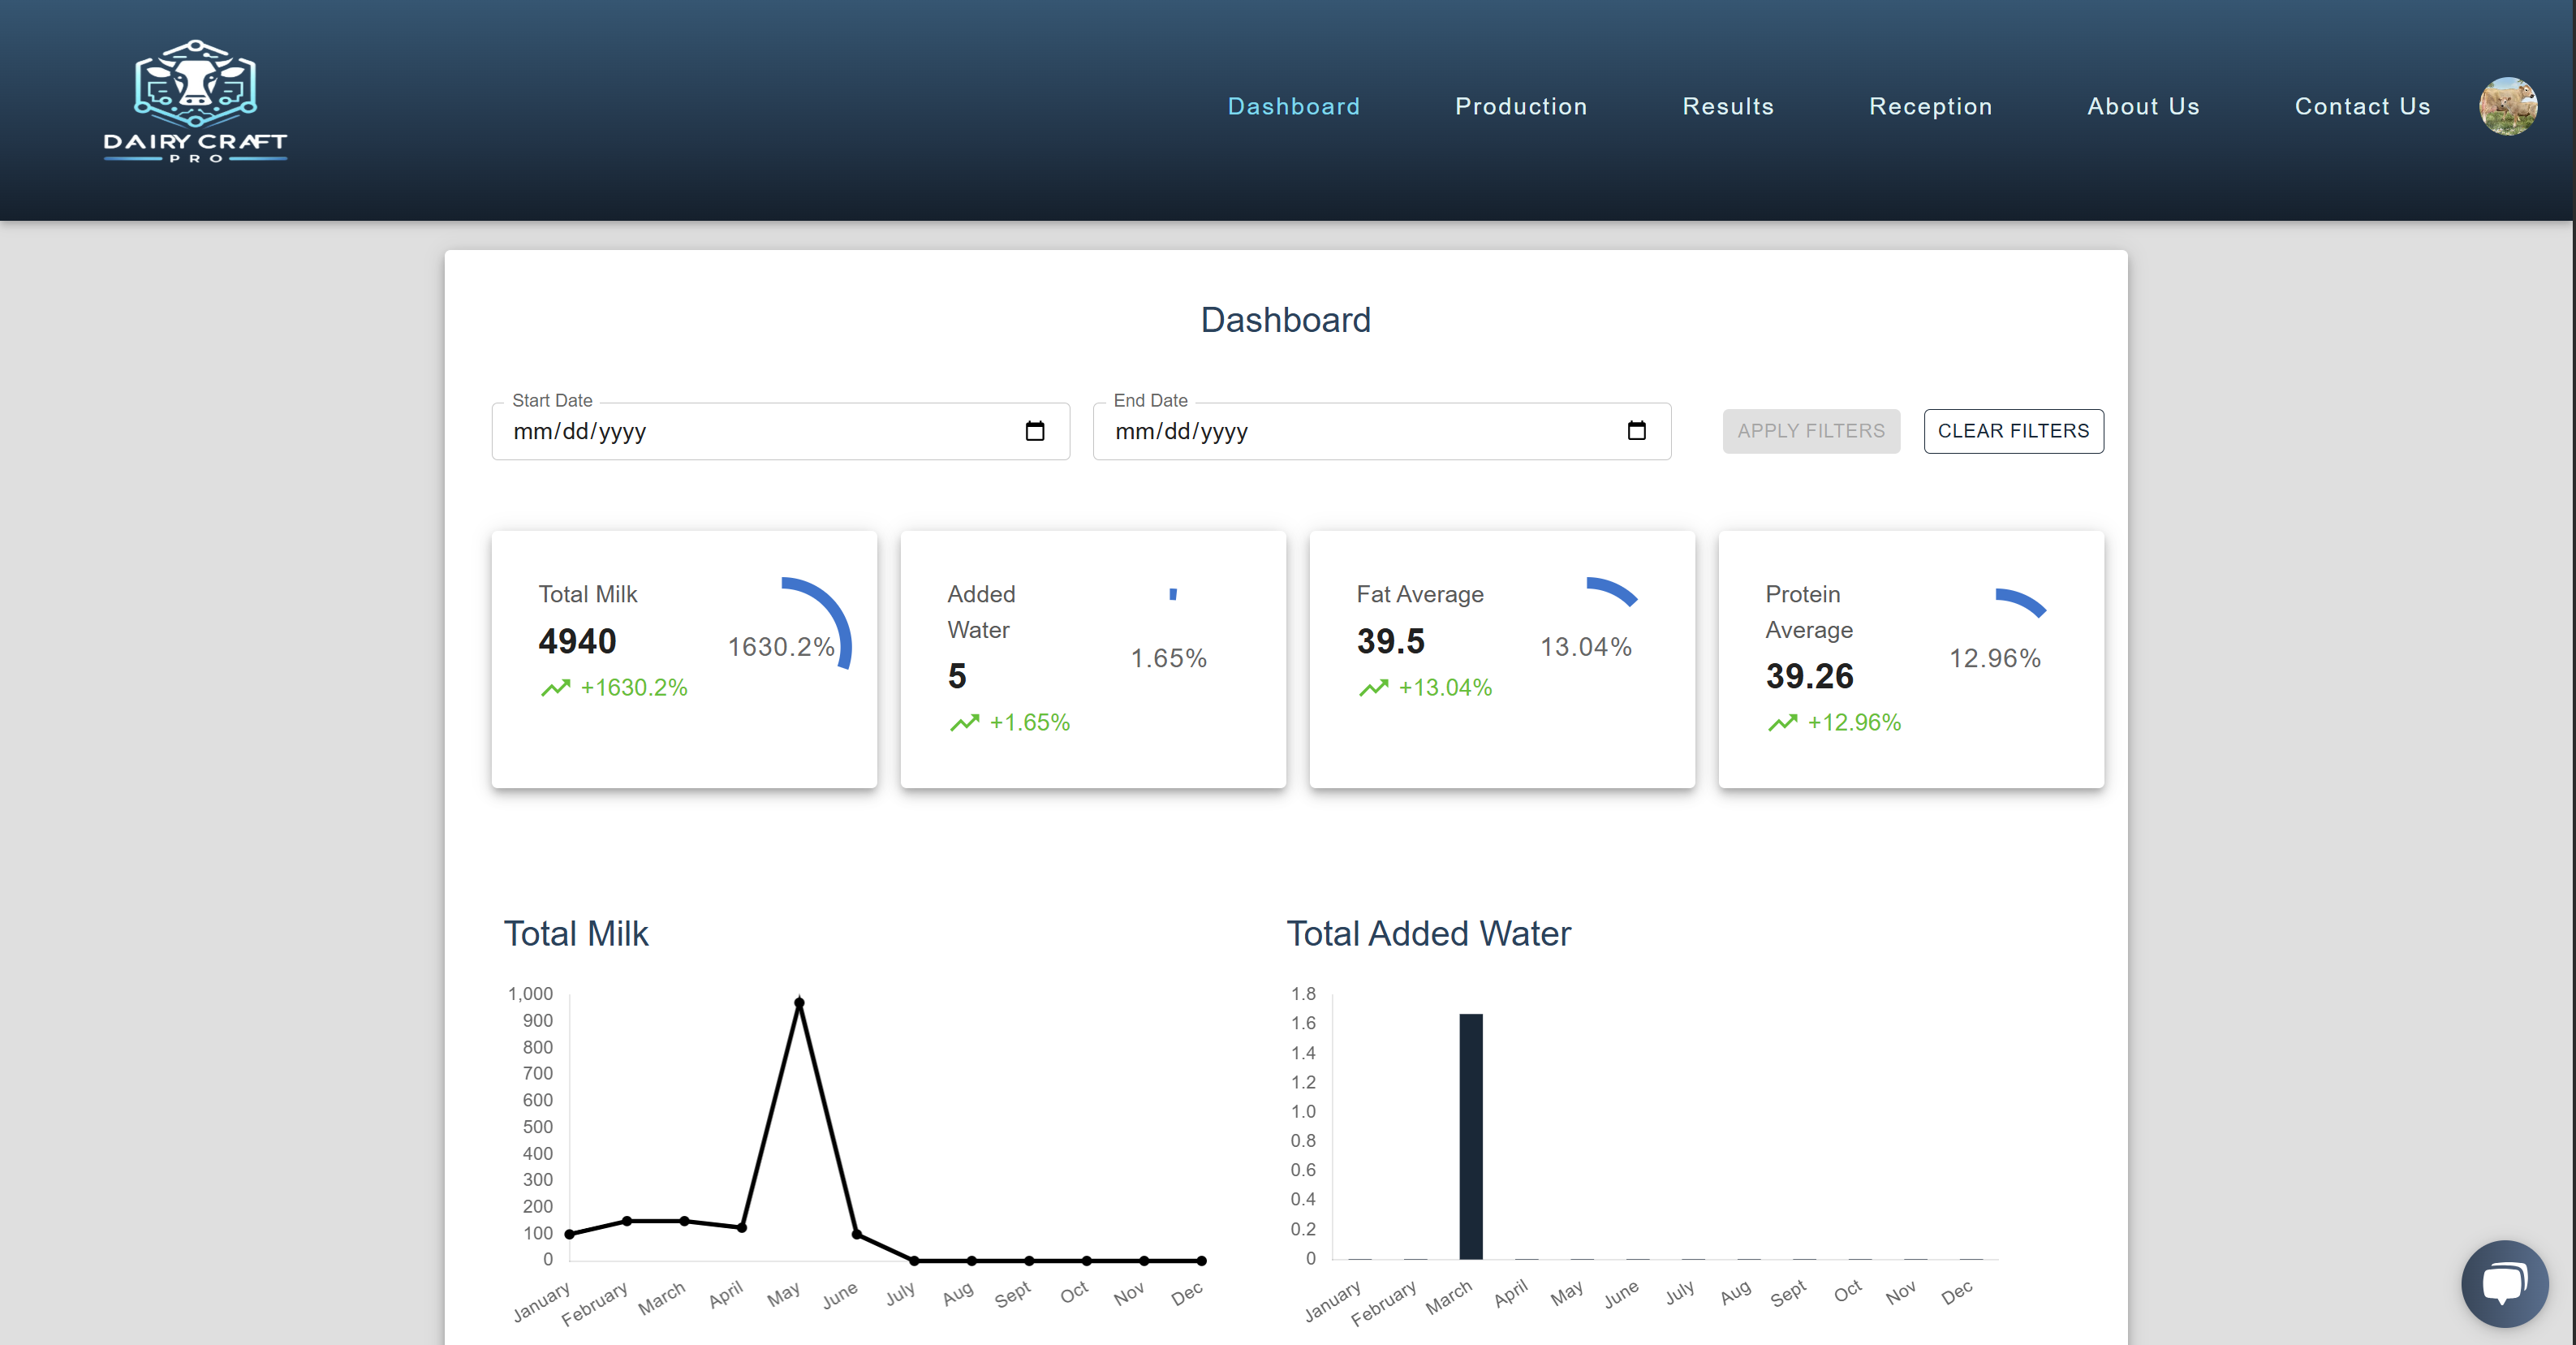
Task: Click the Total Milk trending-up arrow icon
Action: point(555,688)
